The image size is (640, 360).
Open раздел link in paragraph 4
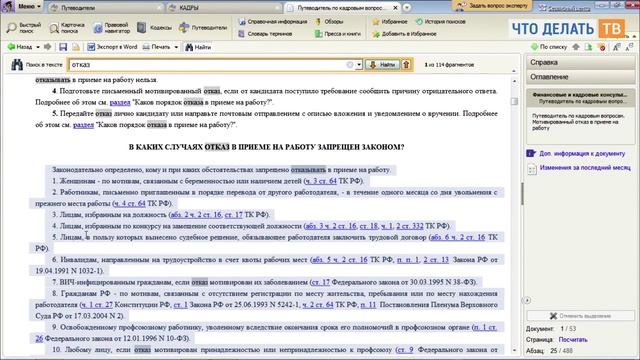coord(120,102)
